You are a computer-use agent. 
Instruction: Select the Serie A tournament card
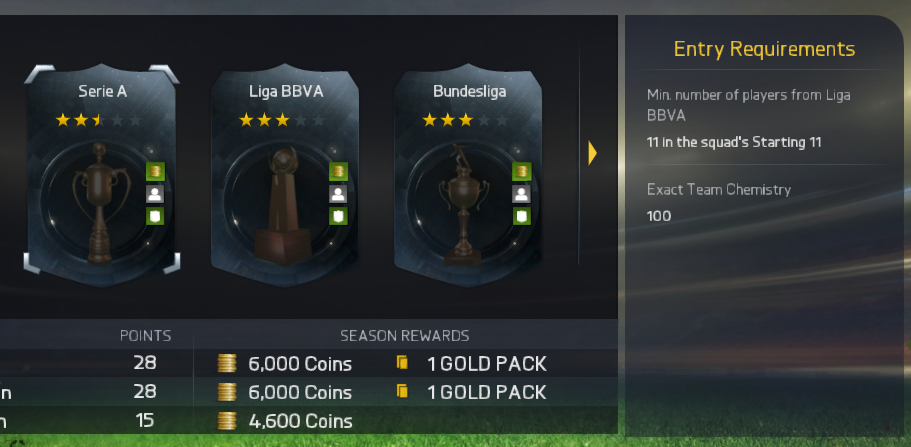coord(102,175)
